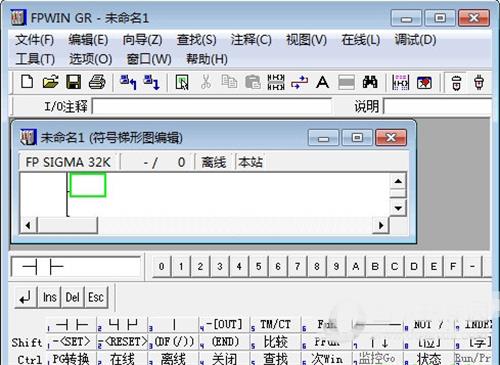The width and height of the screenshot is (500, 365).
Task: Select the green pointer selection tool icon
Action: 182,82
